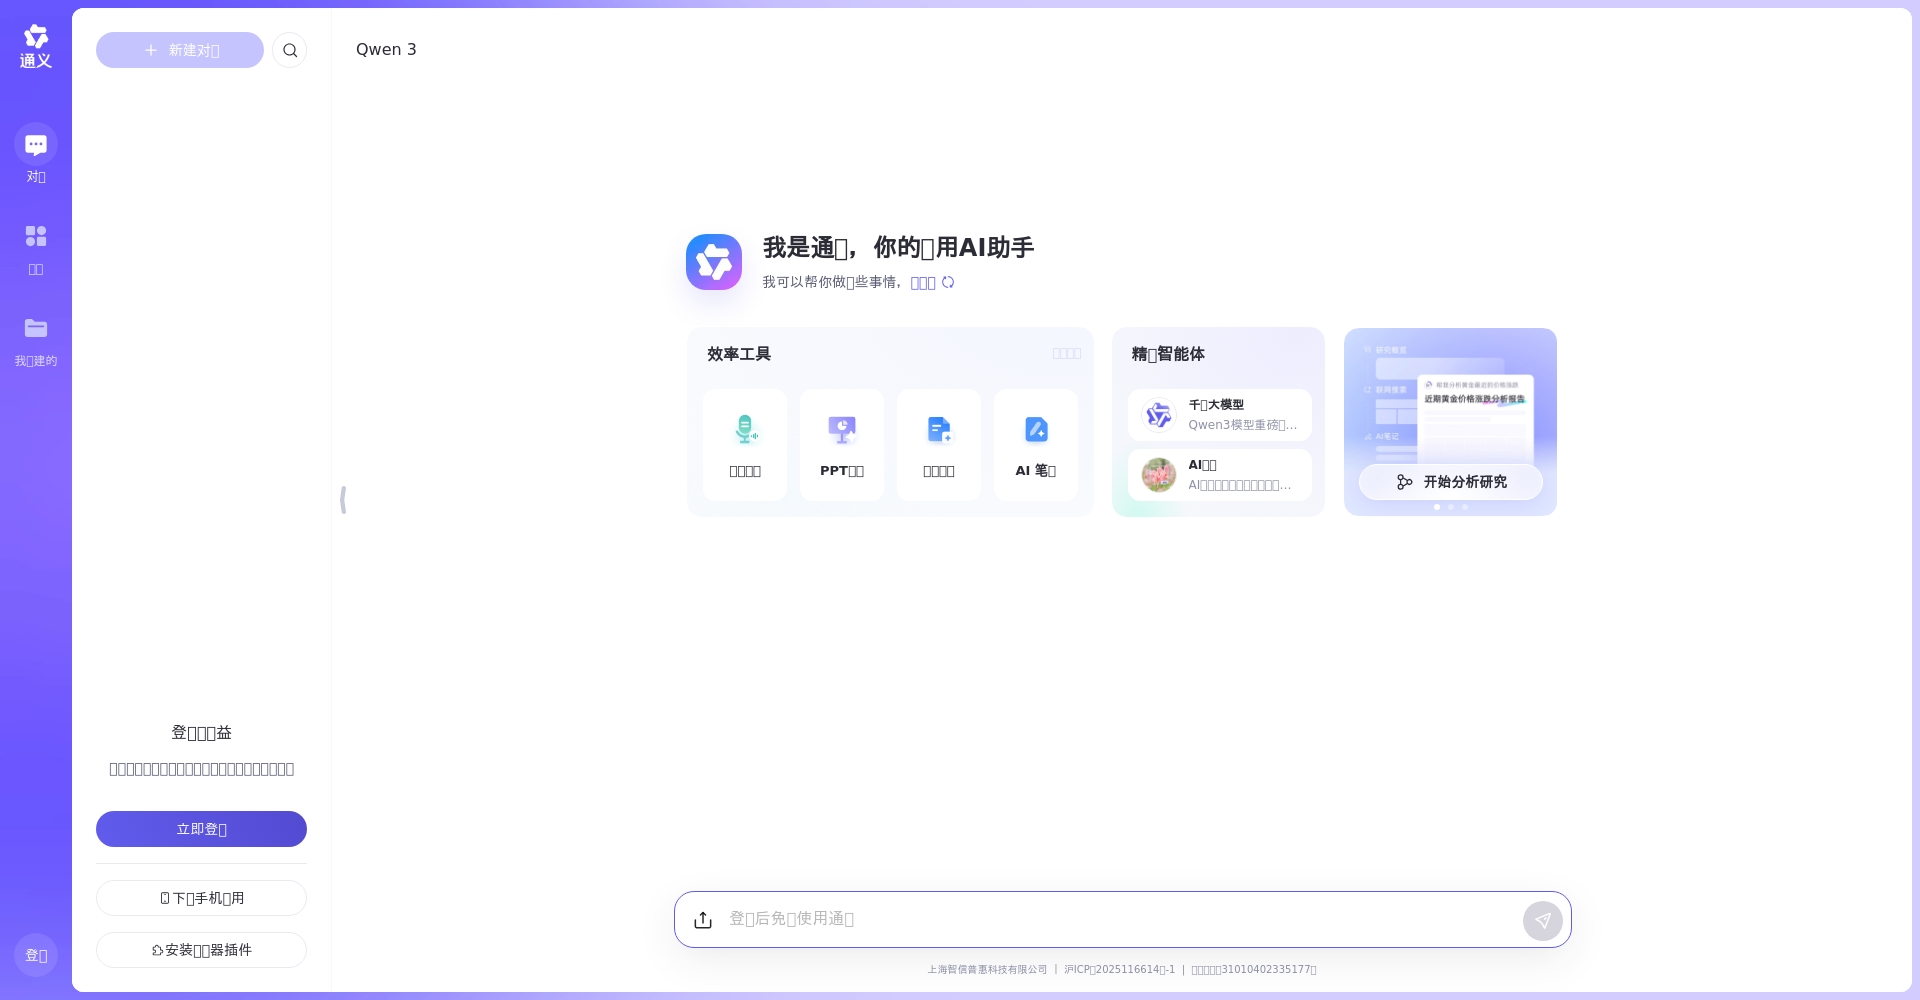Open the conversation search magnifier
Image resolution: width=1920 pixels, height=1000 pixels.
pos(290,50)
